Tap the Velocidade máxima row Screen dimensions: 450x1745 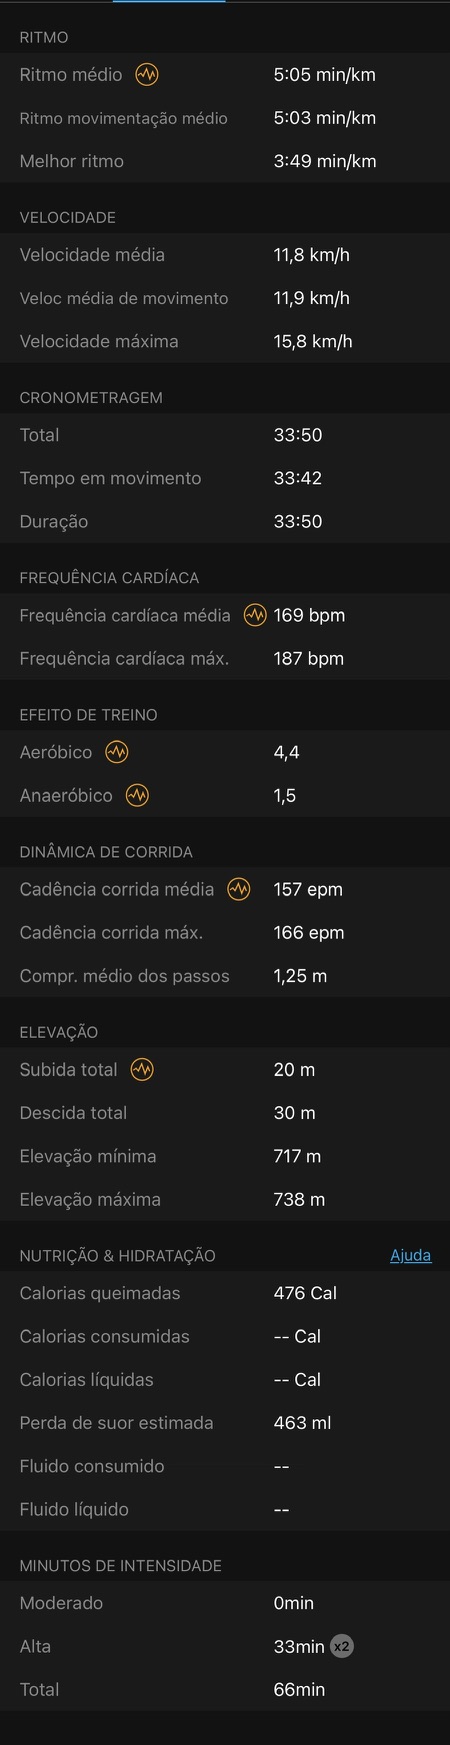pyautogui.click(x=225, y=341)
